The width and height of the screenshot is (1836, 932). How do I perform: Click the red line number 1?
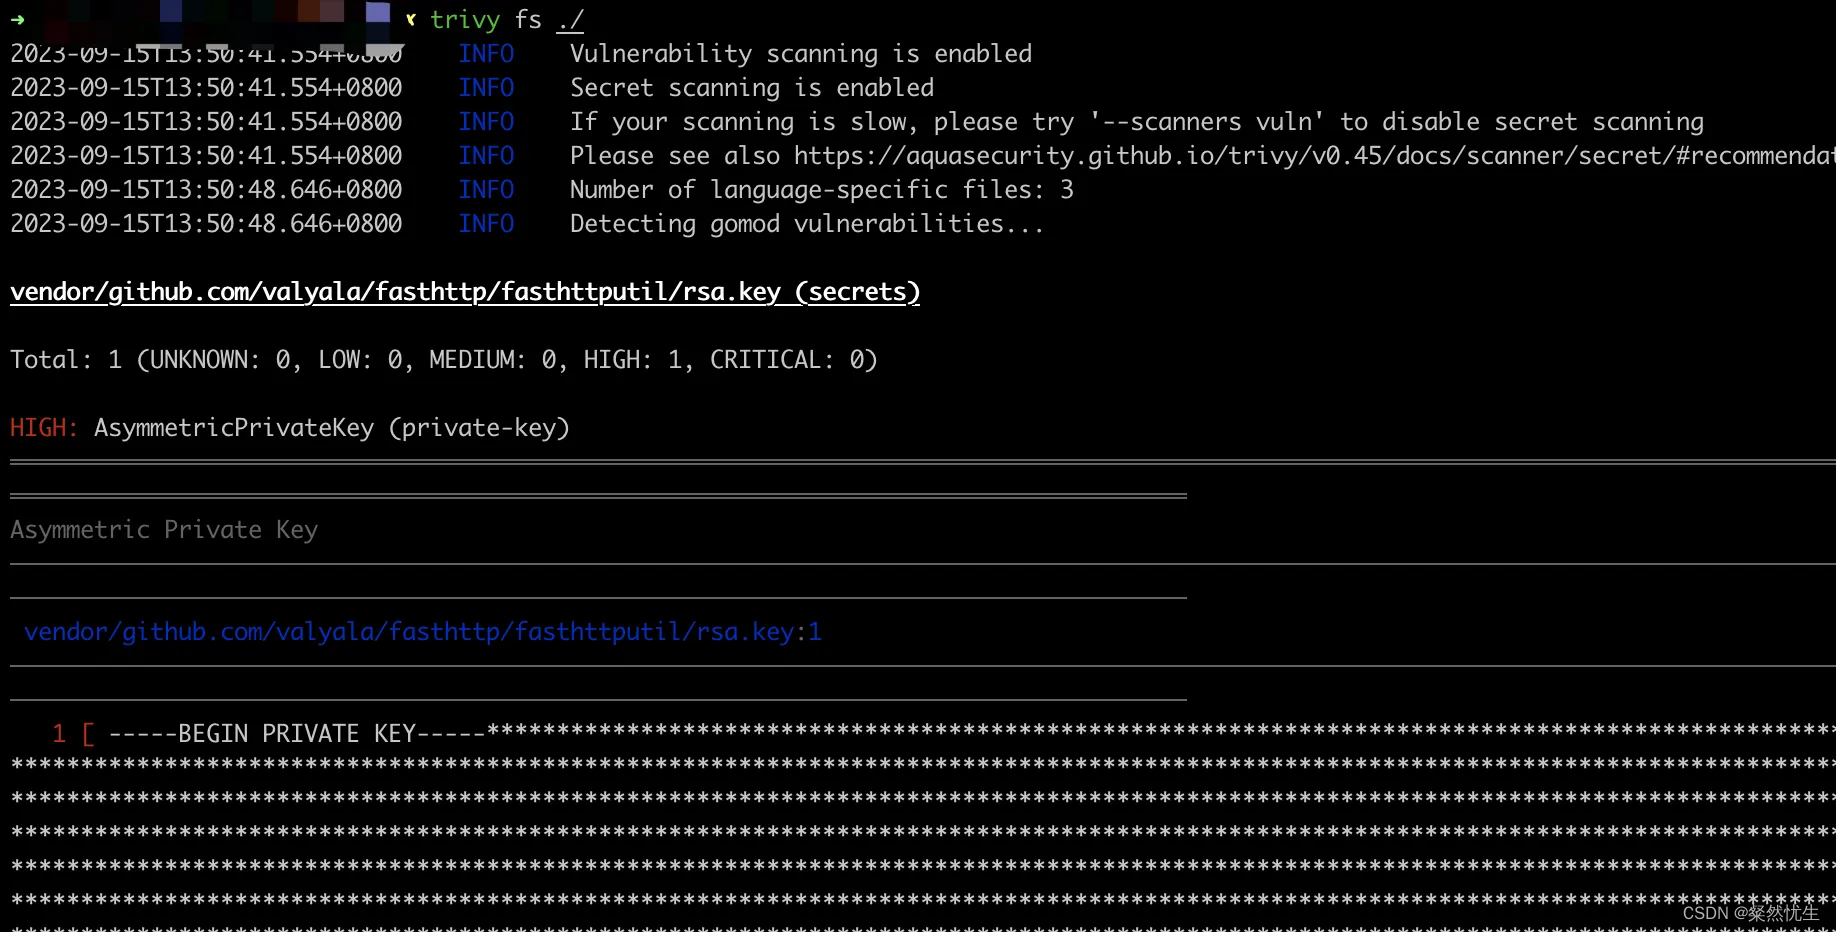pos(59,734)
